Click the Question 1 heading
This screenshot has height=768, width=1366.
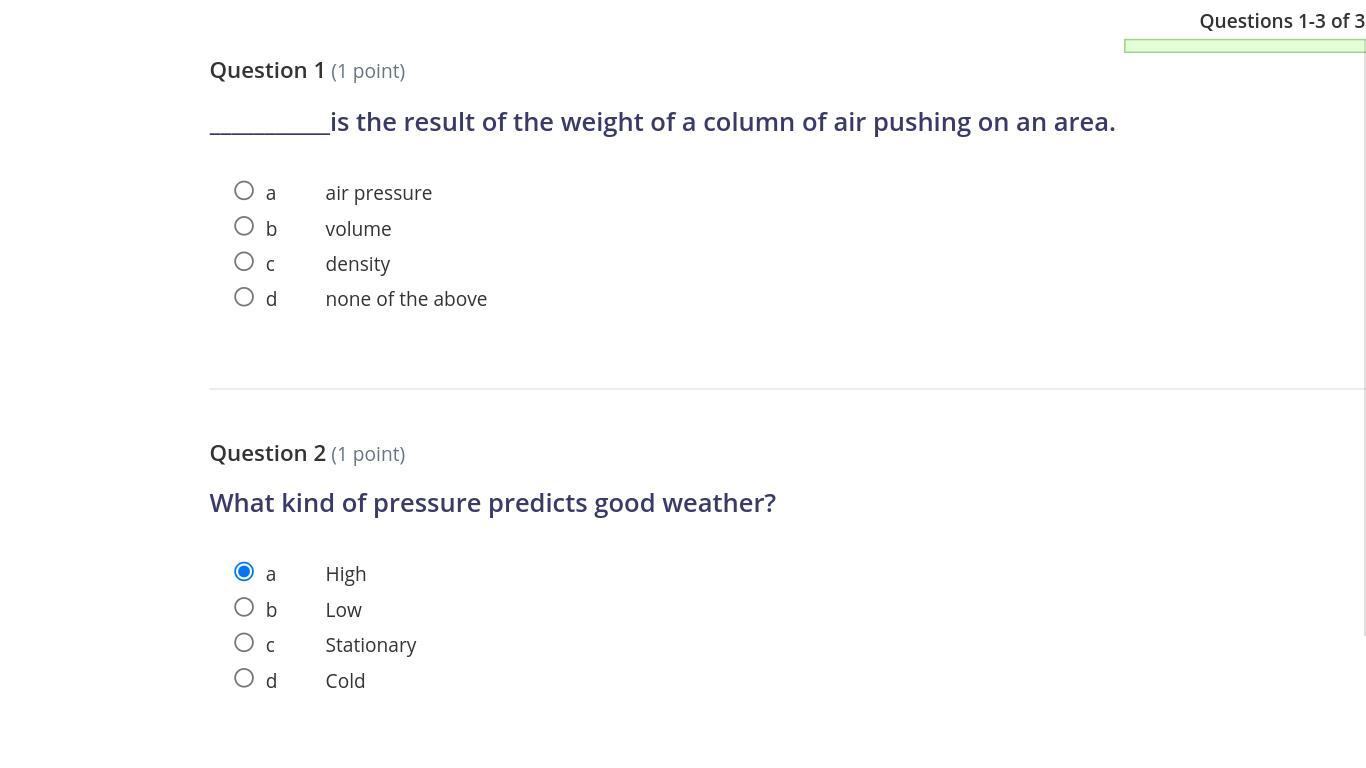point(267,70)
